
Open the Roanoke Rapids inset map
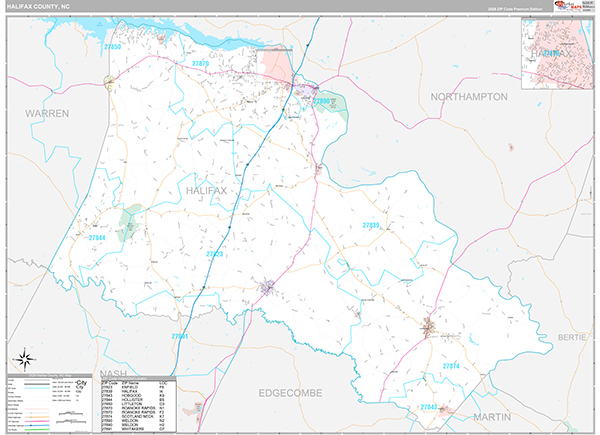(x=555, y=54)
